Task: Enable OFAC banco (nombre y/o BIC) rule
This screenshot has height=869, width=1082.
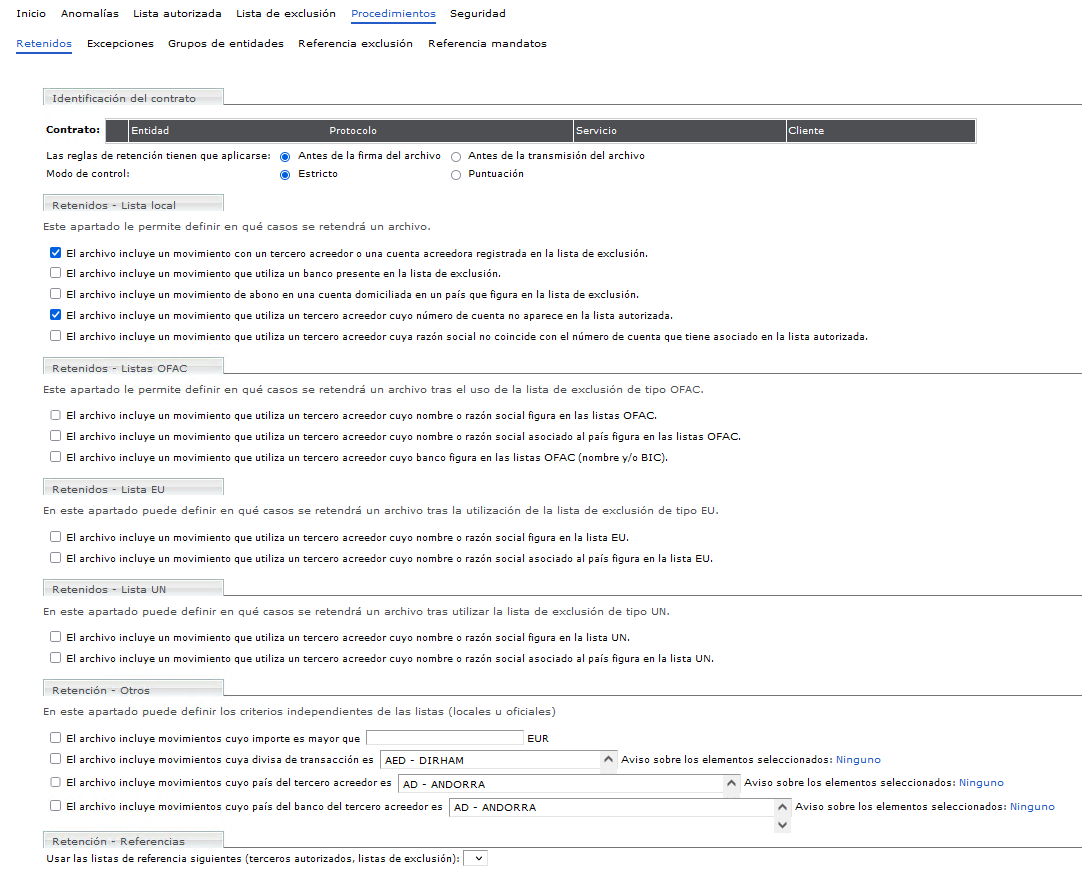Action: (56, 457)
